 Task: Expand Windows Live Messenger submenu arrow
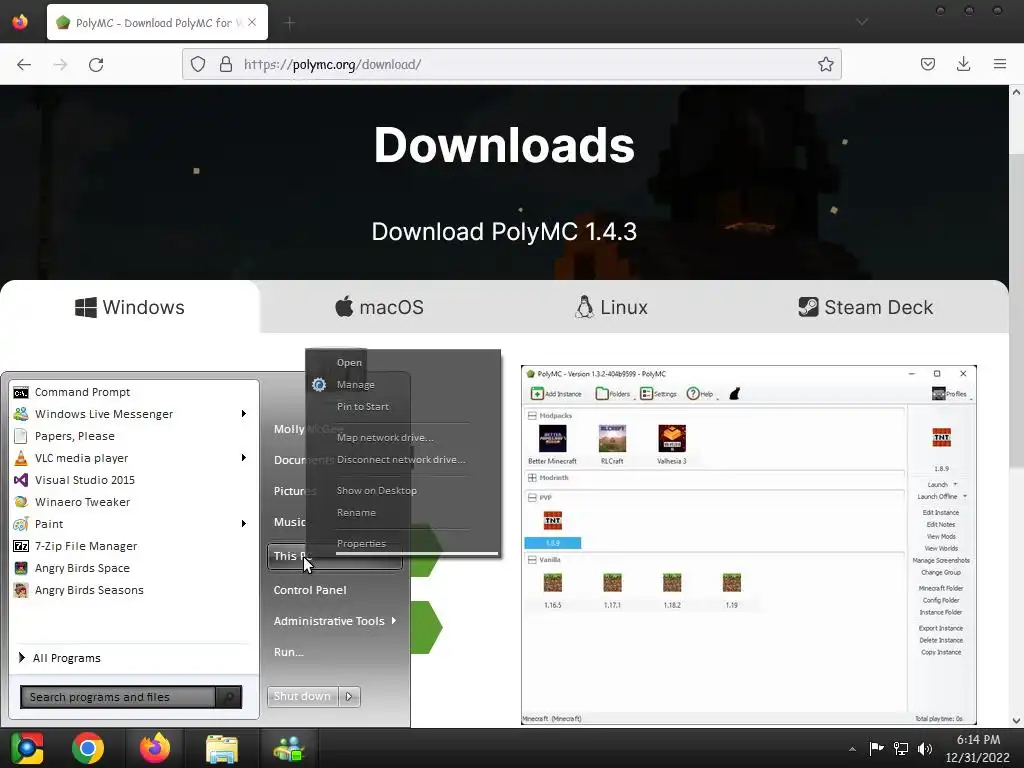244,414
